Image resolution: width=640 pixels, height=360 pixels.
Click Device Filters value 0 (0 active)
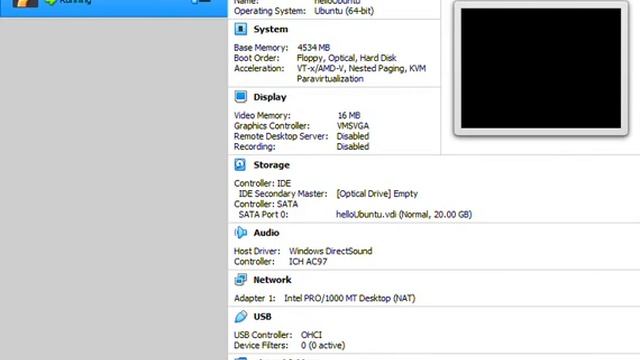tap(323, 346)
